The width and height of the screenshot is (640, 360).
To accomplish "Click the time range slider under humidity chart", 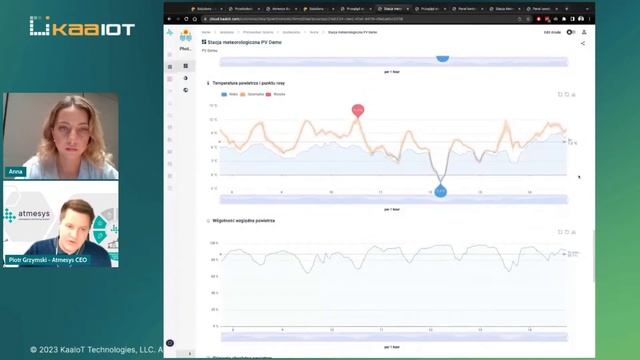I will click(x=394, y=337).
